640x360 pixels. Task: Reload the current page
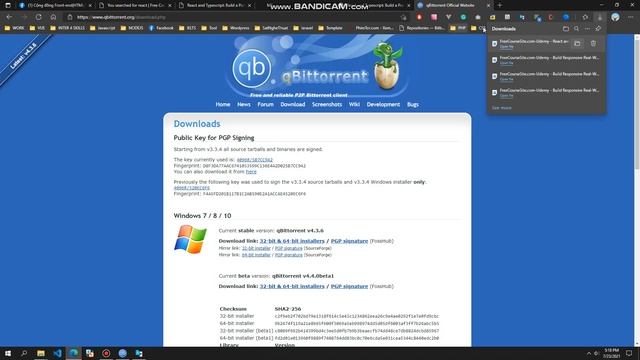pyautogui.click(x=38, y=17)
